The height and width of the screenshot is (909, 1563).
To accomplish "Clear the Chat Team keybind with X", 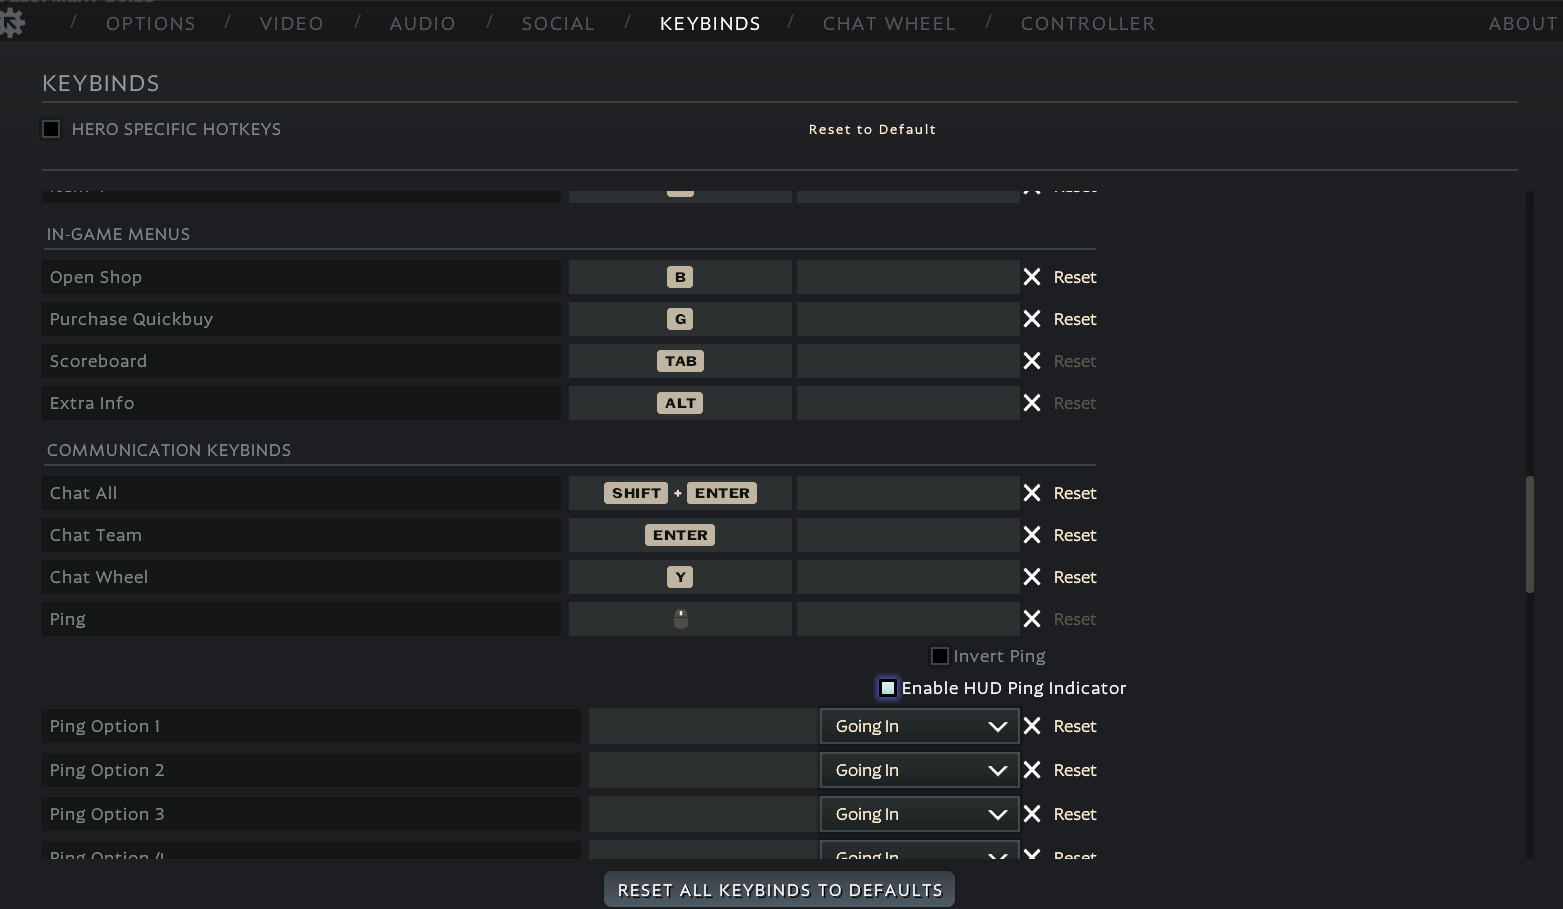I will pyautogui.click(x=1032, y=535).
